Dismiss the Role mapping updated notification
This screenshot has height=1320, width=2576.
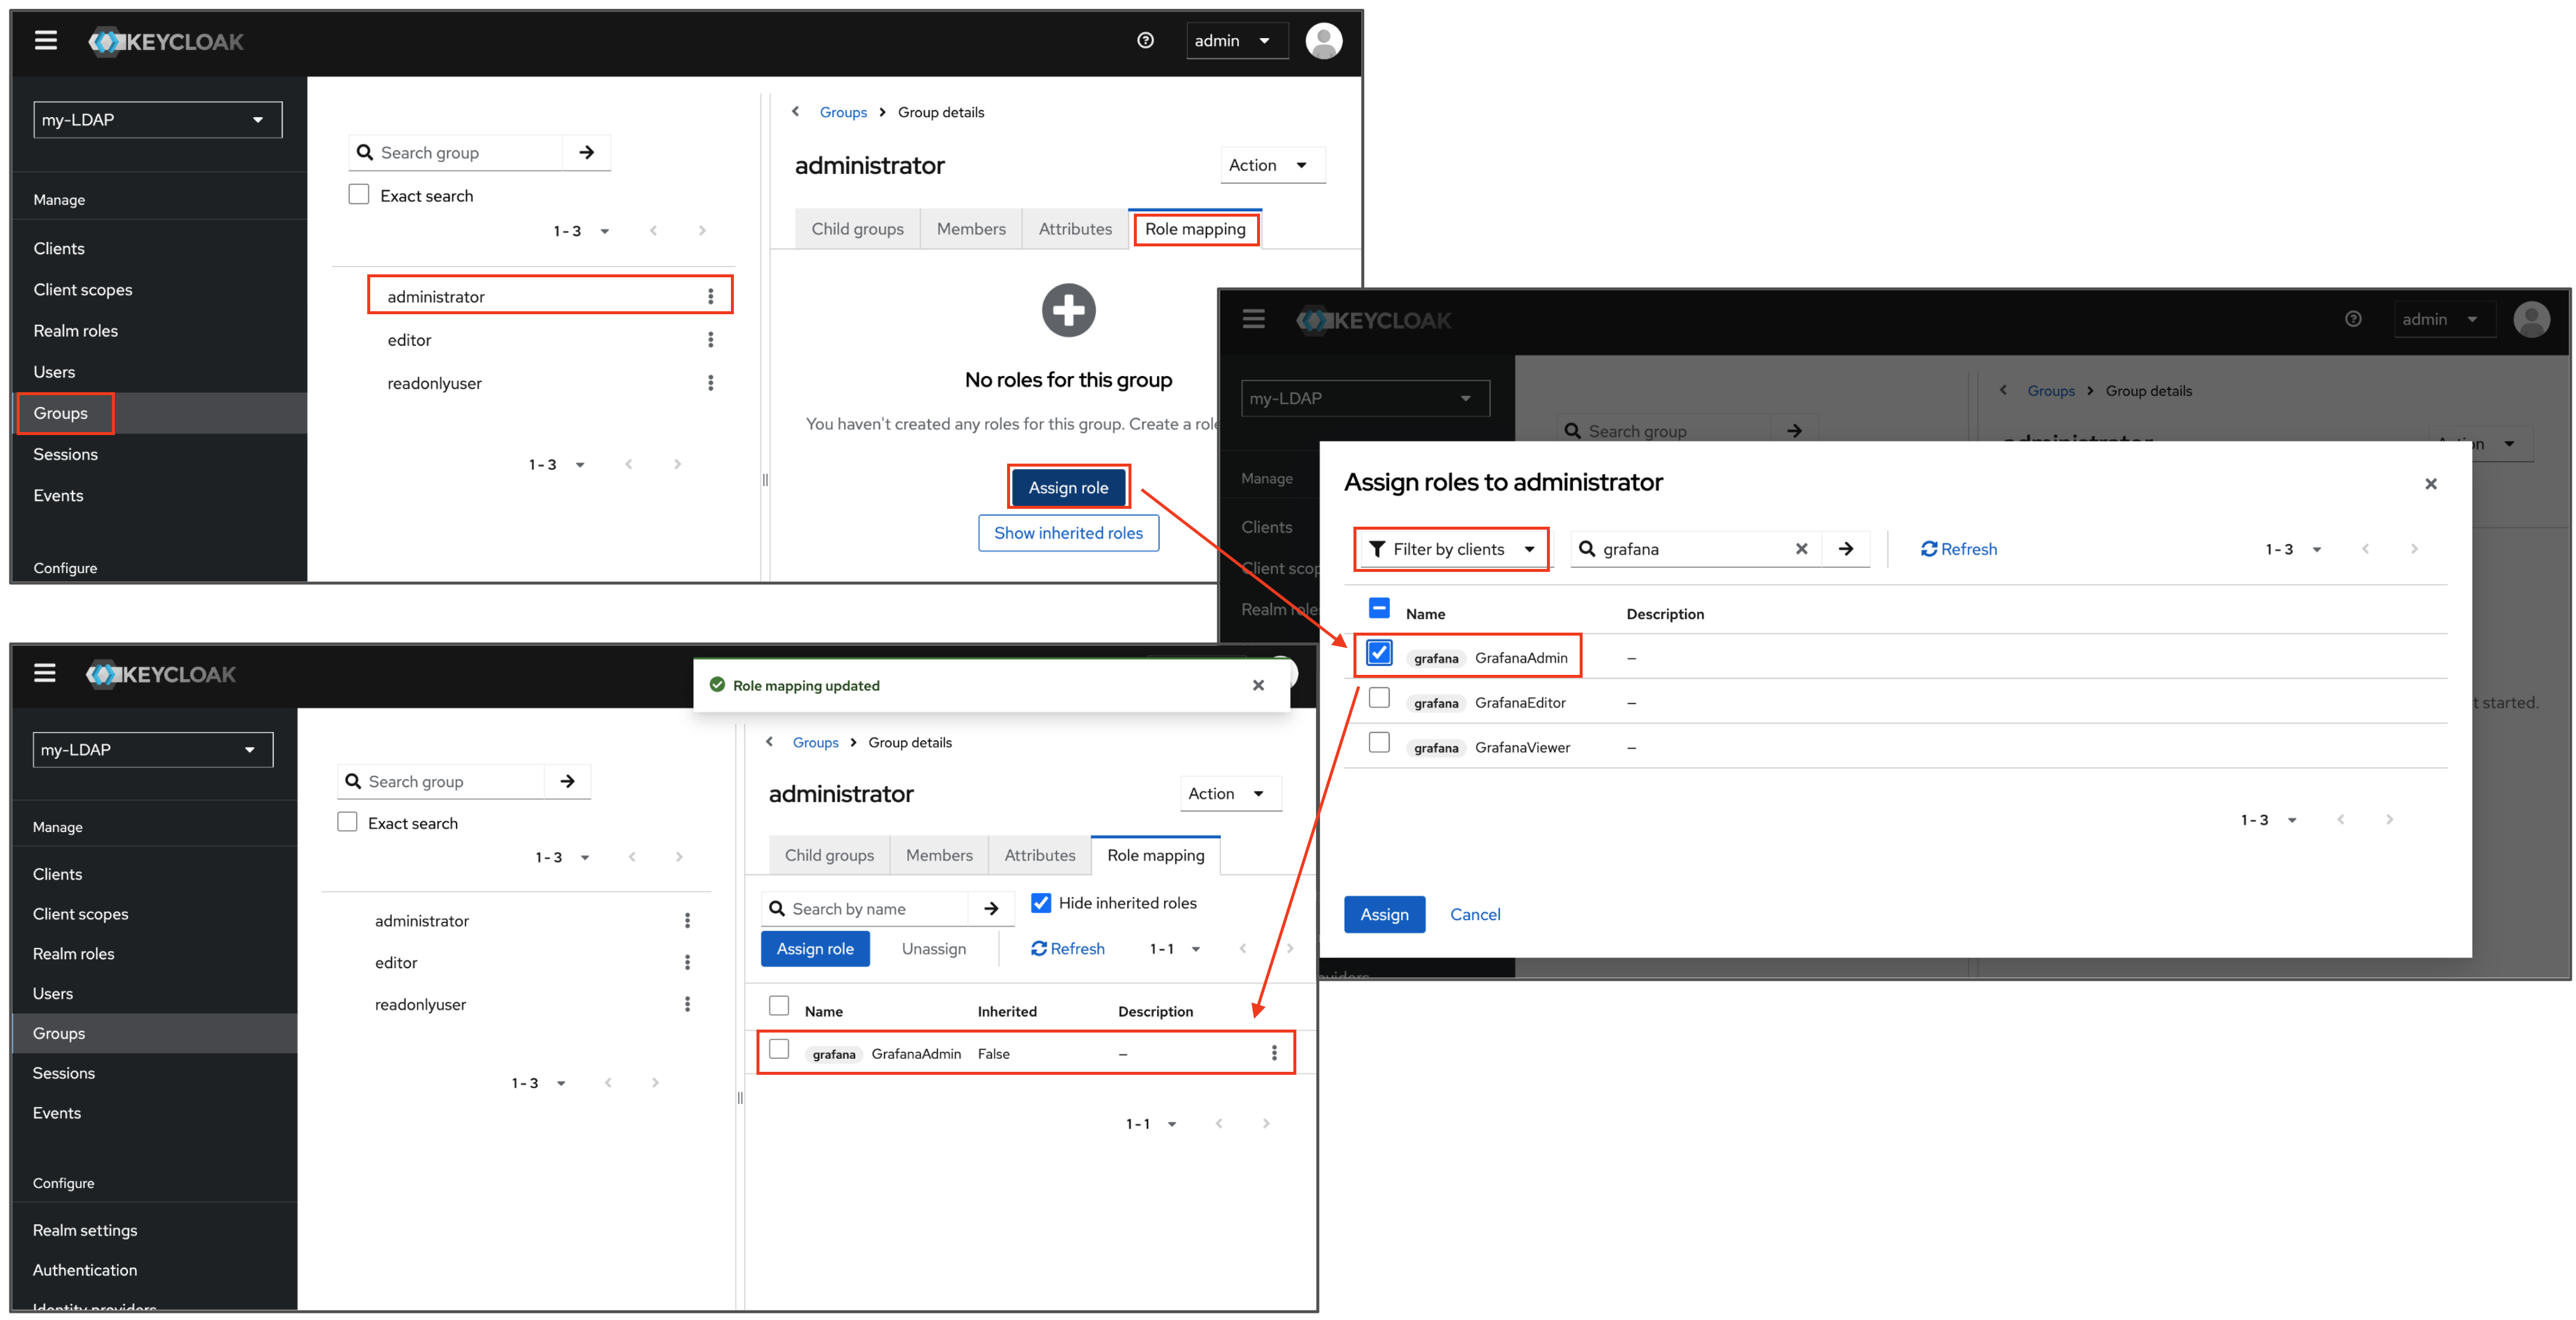1258,685
